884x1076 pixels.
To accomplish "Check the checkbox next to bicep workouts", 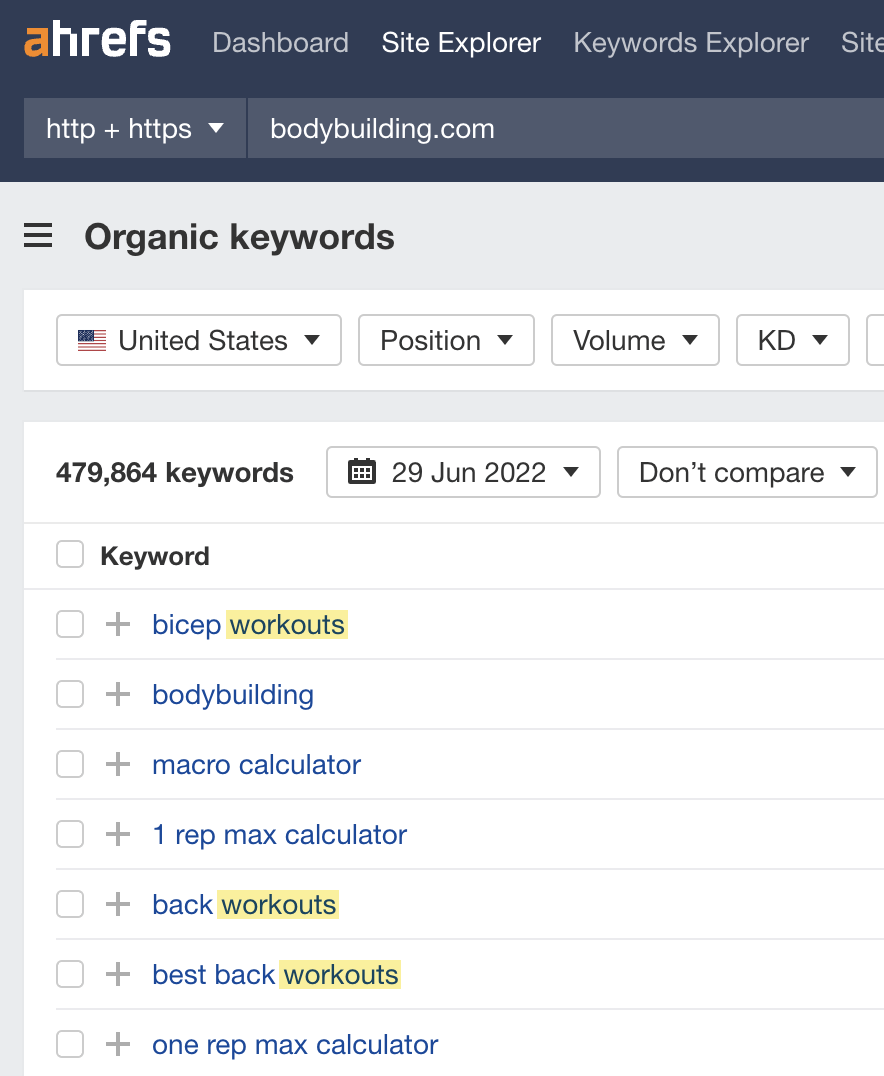I will tap(69, 624).
